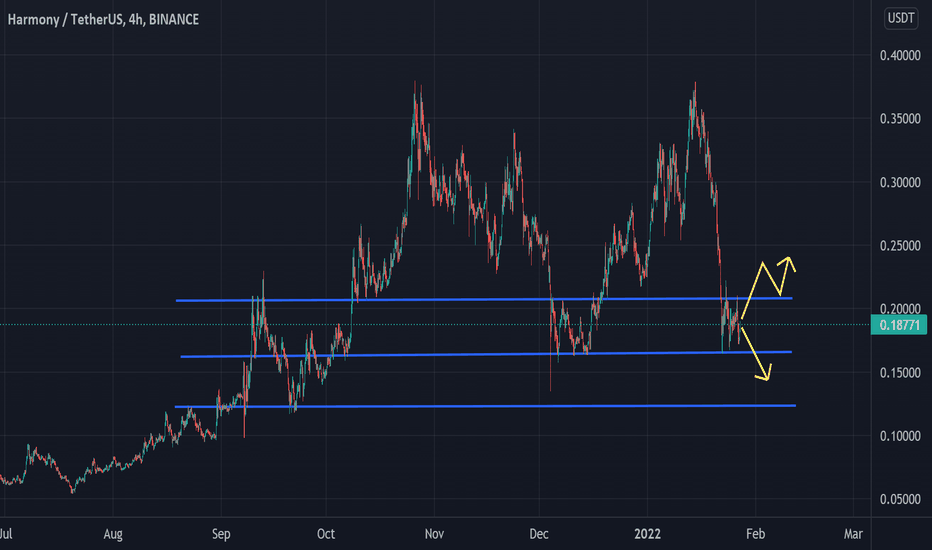The image size is (932, 550).
Task: Select the middle blue horizontal line
Action: (x=486, y=354)
